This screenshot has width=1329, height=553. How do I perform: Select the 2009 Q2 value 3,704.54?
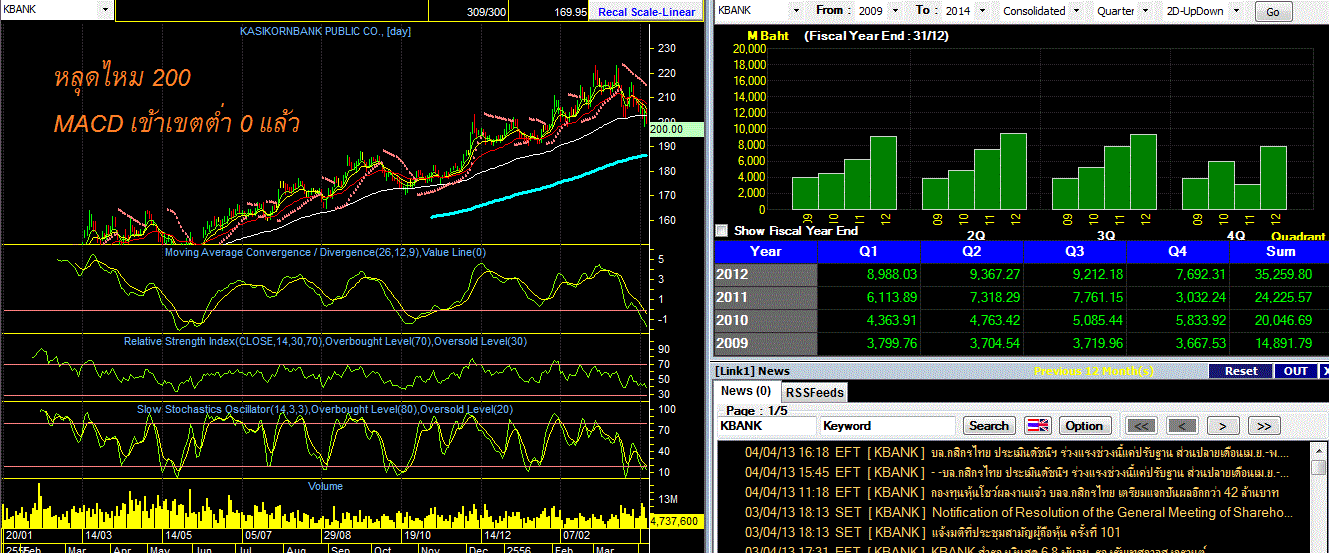pyautogui.click(x=993, y=343)
